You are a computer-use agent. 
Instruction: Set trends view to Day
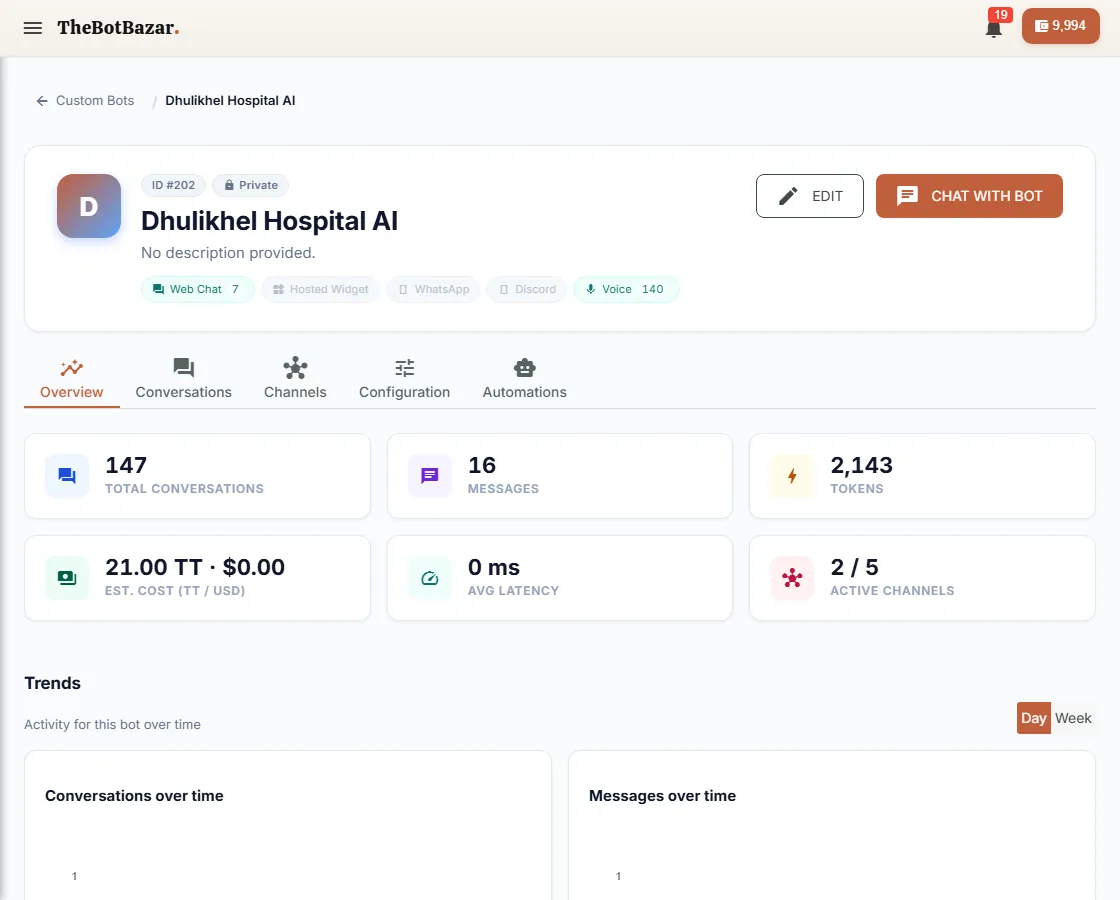1034,718
